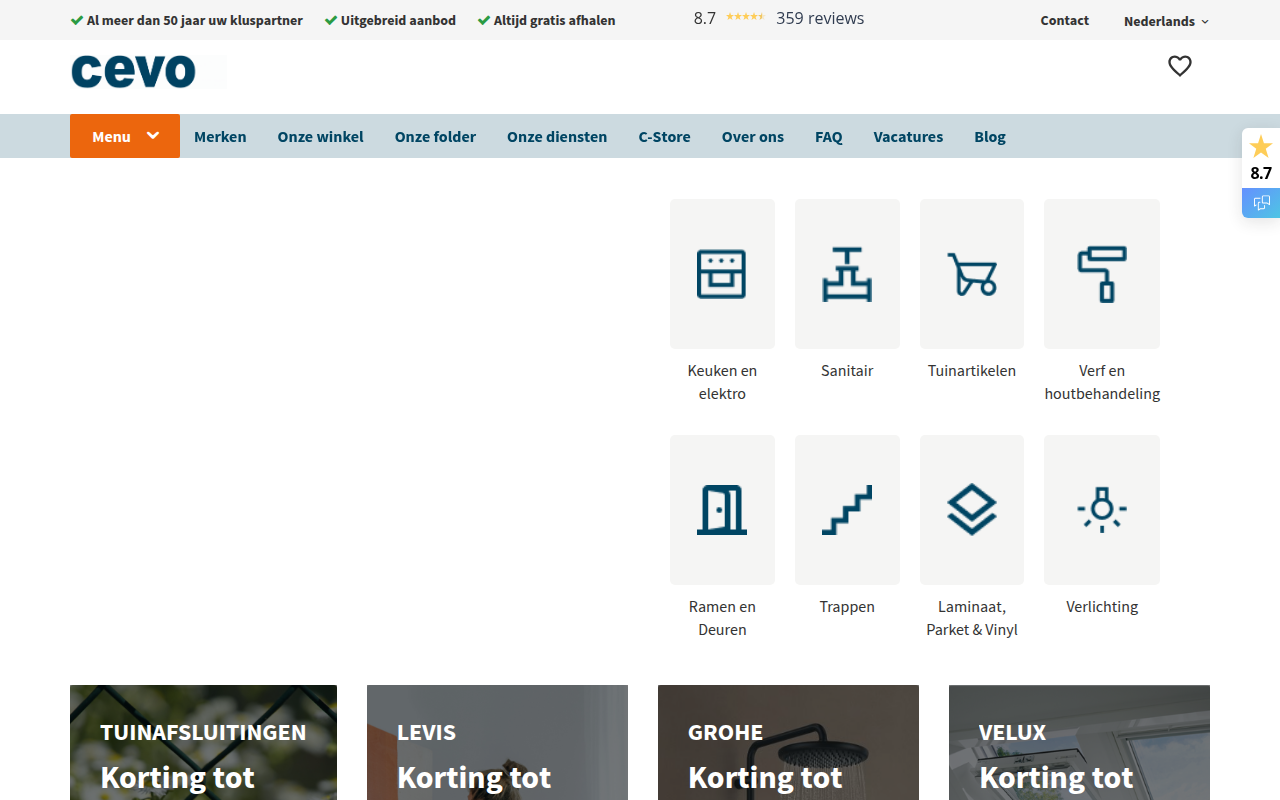The image size is (1280, 800).
Task: Choose the Verlichting light bulb icon
Action: point(1102,510)
